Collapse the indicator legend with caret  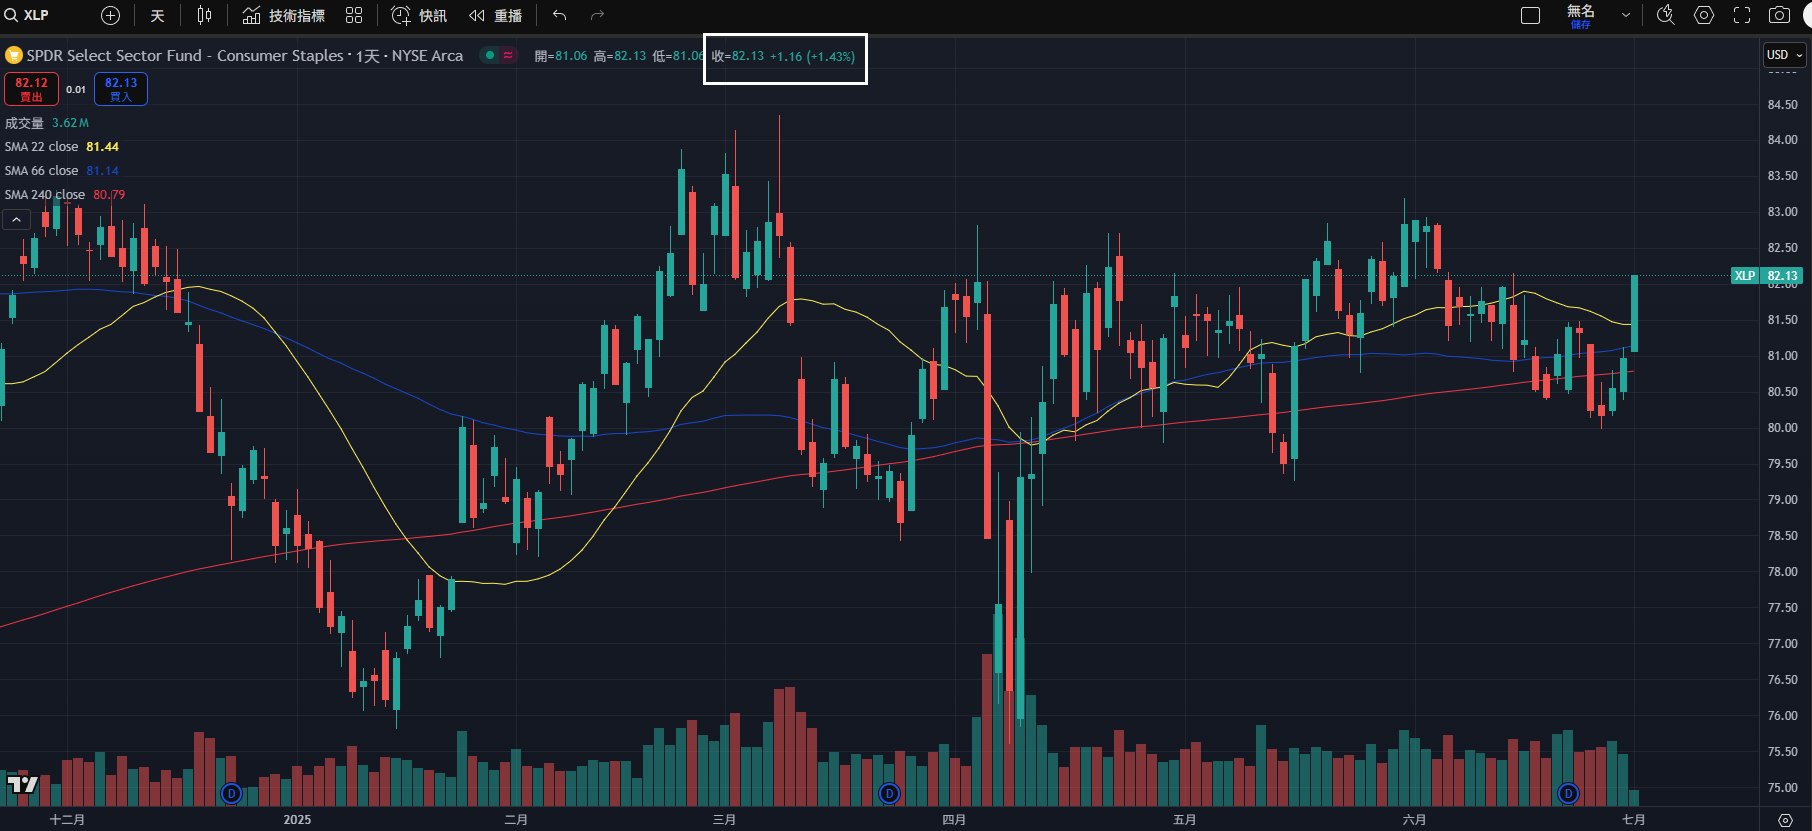pos(17,219)
